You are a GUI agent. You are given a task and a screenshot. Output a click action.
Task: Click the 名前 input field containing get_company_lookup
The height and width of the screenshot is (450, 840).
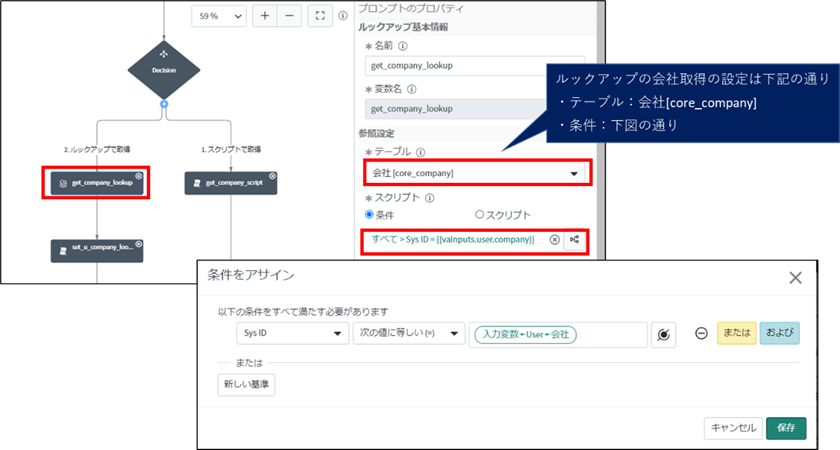click(475, 66)
